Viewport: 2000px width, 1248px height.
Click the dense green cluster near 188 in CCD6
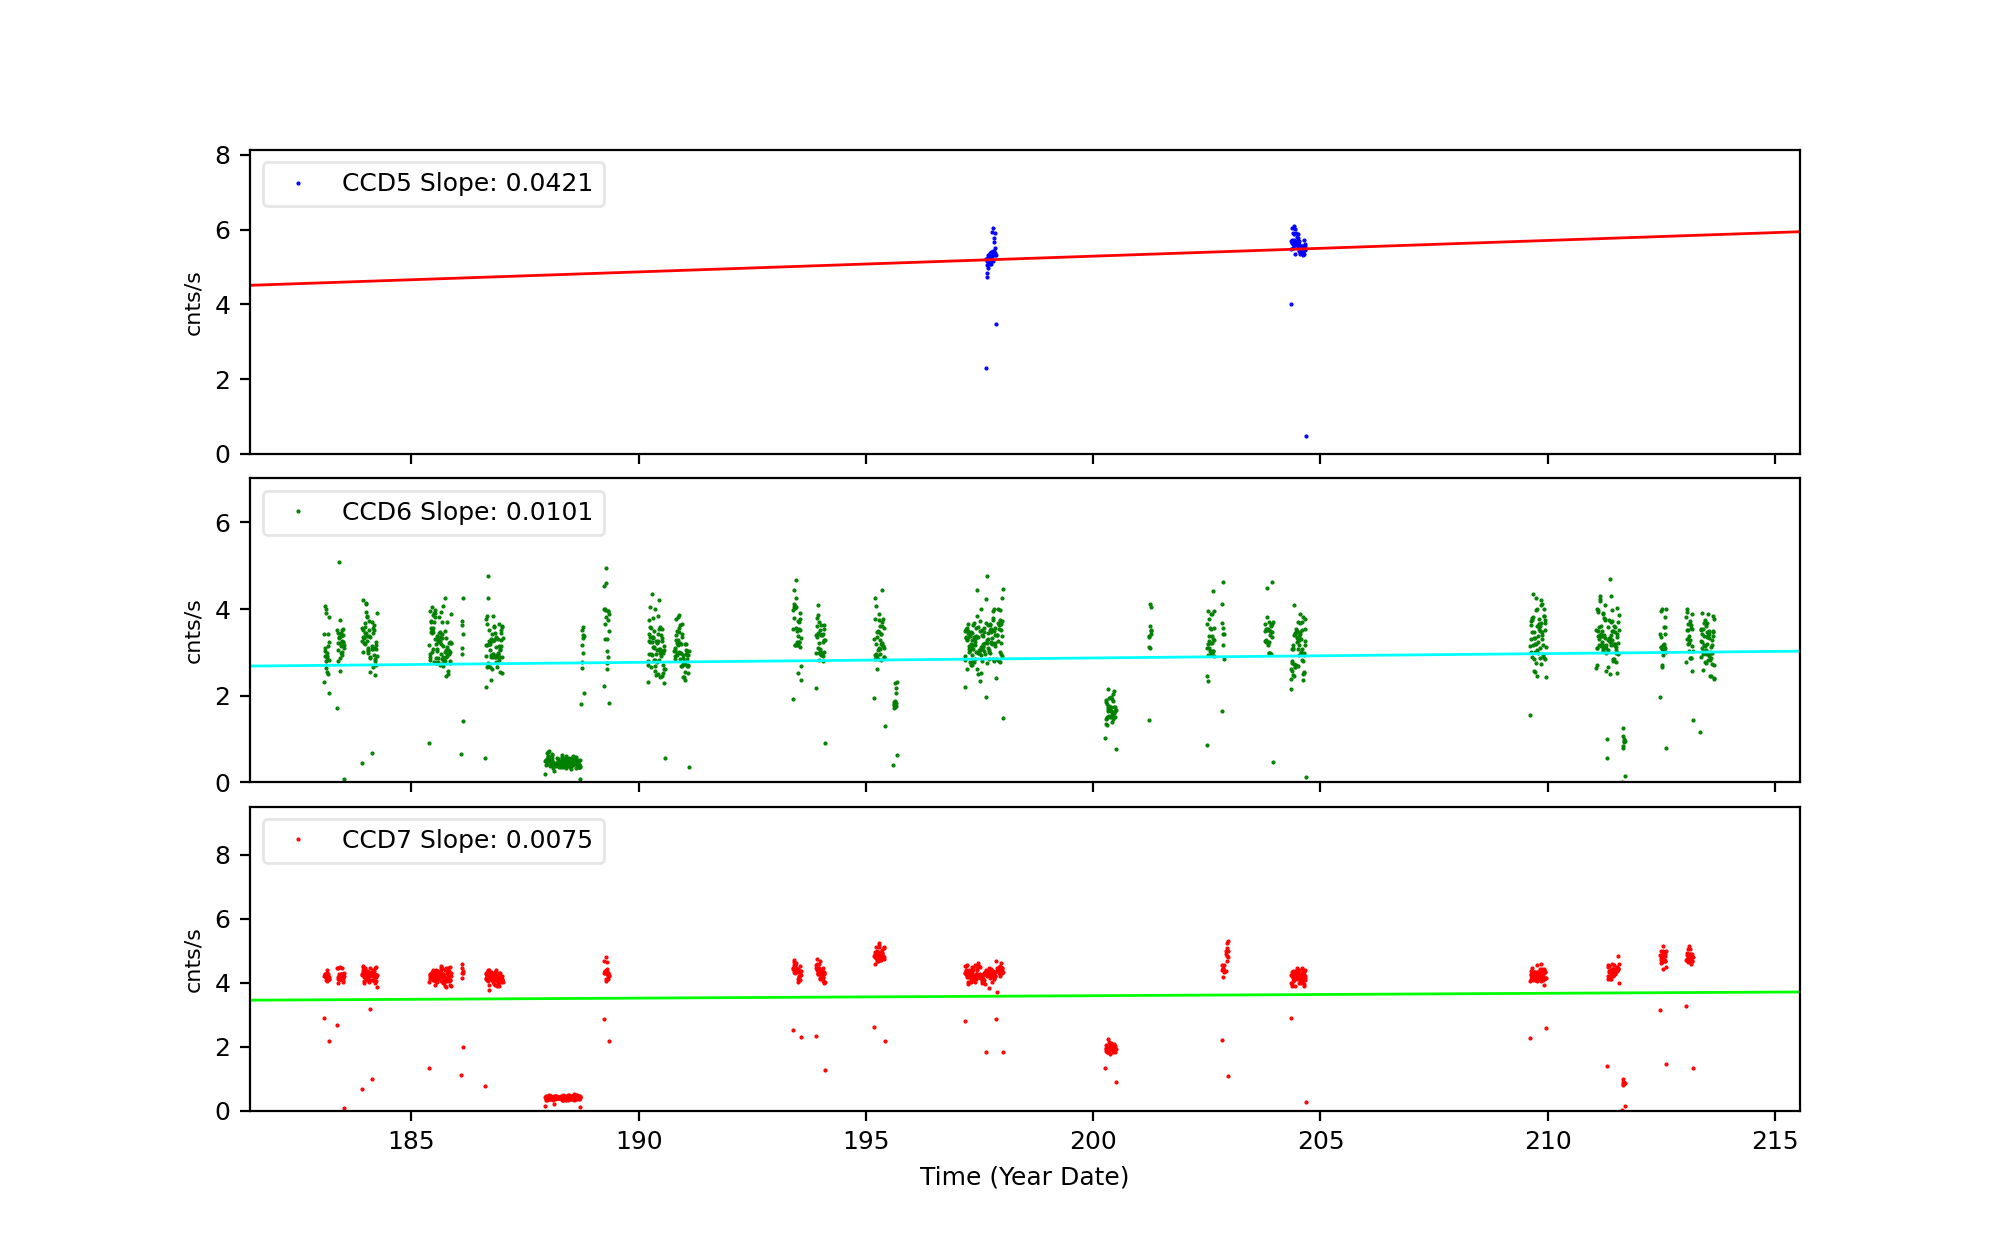click(x=565, y=763)
